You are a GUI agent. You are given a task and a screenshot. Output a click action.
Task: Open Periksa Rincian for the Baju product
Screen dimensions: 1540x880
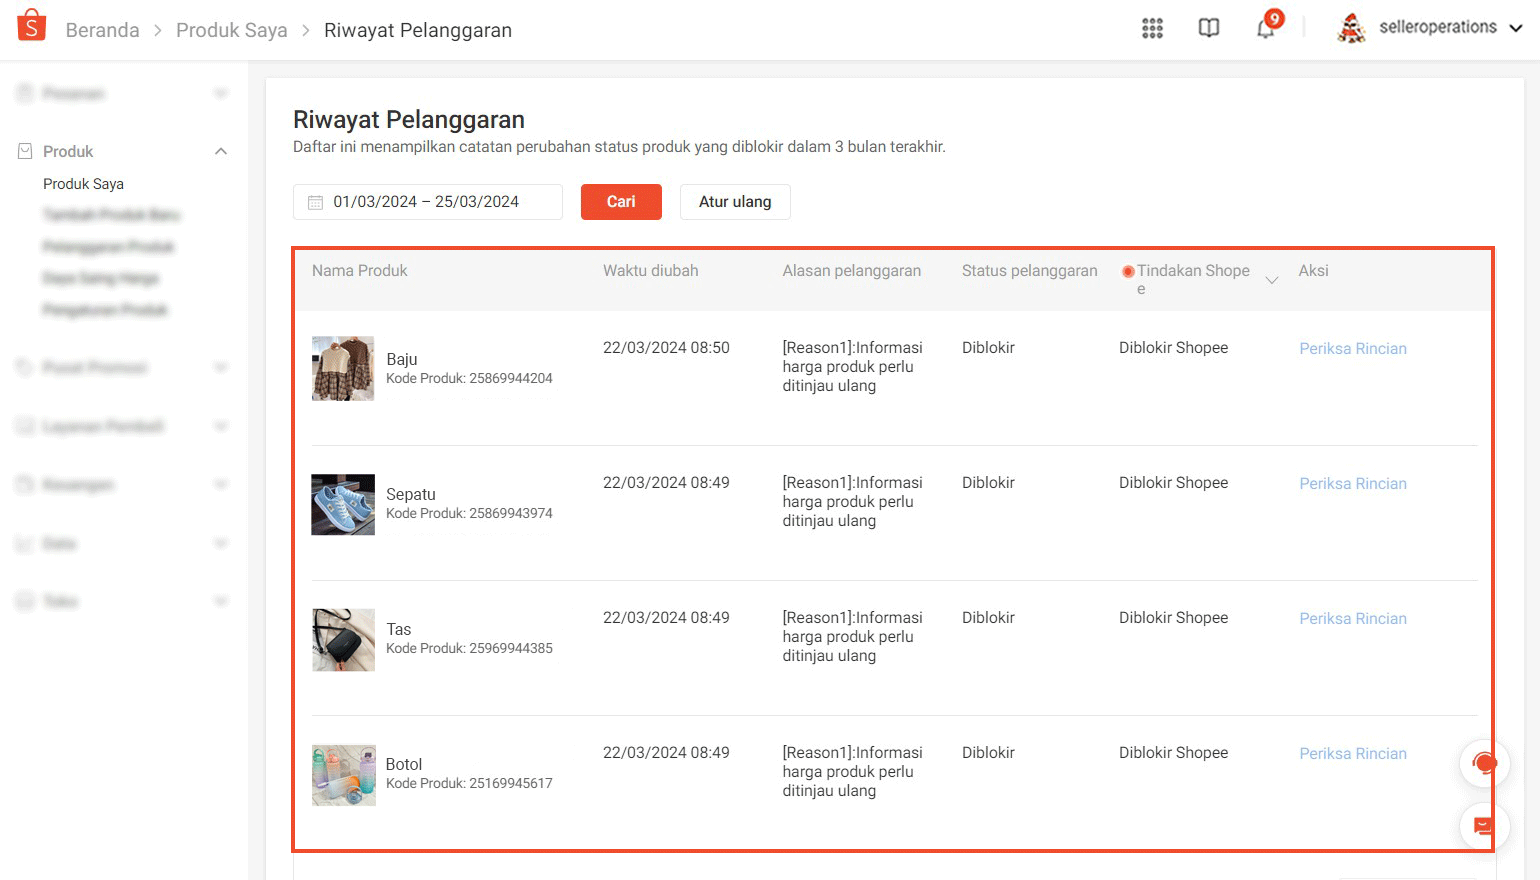pyautogui.click(x=1352, y=348)
